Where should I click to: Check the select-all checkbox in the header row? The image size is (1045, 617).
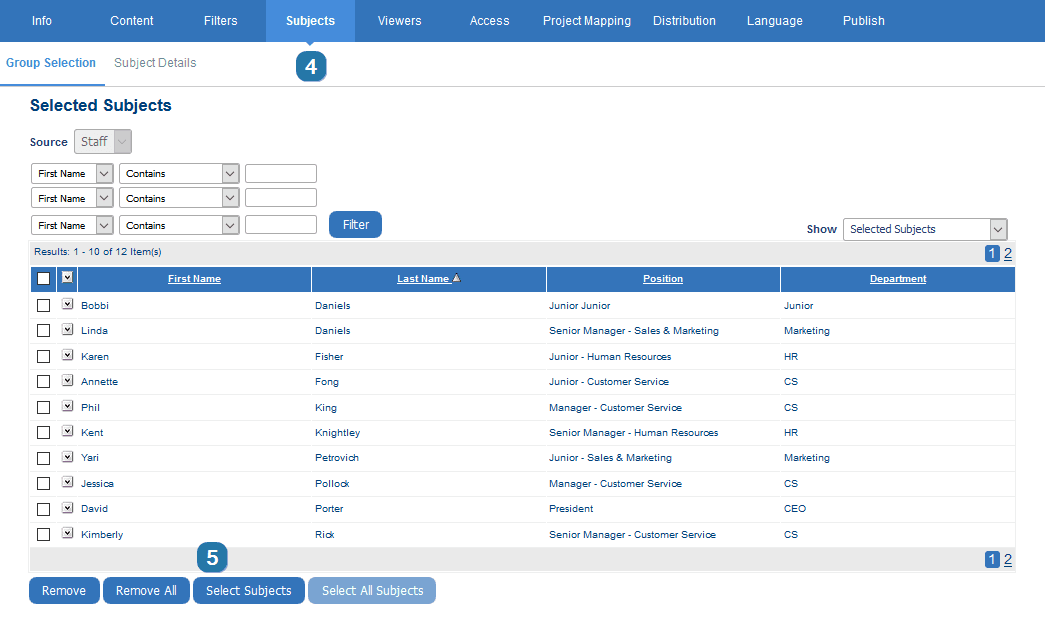coord(43,278)
